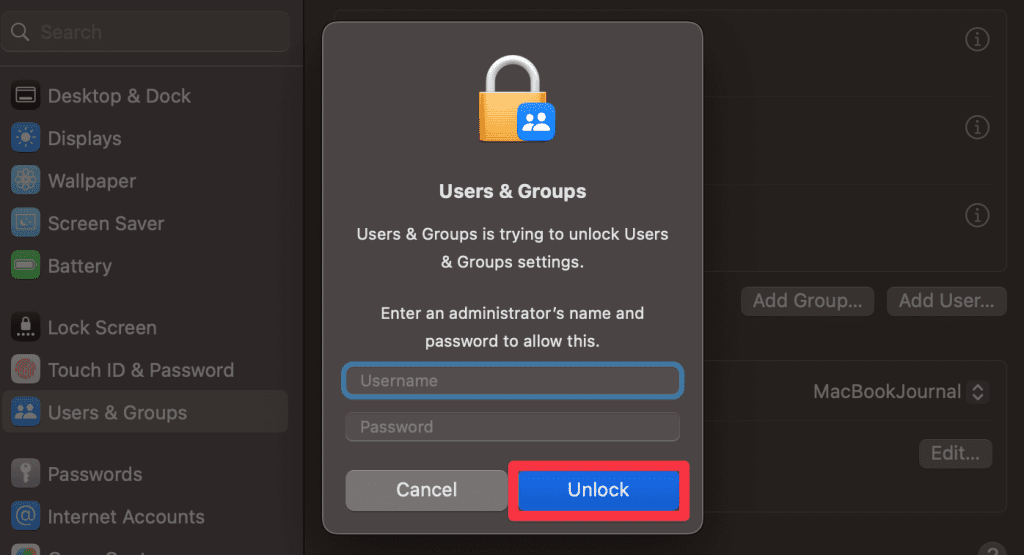Click the Screen Saver sidebar icon
Screen dimensions: 1024x555
[25, 223]
